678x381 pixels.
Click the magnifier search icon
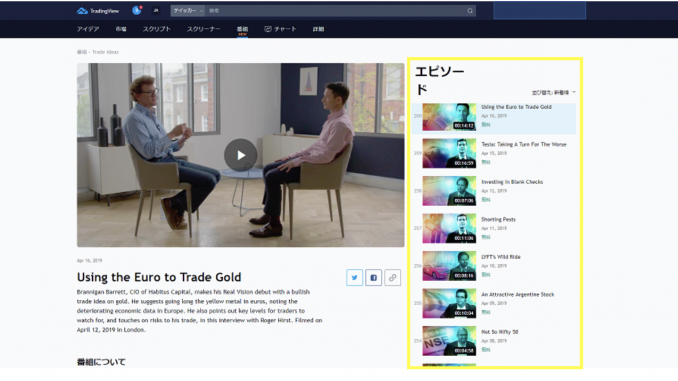tap(470, 11)
